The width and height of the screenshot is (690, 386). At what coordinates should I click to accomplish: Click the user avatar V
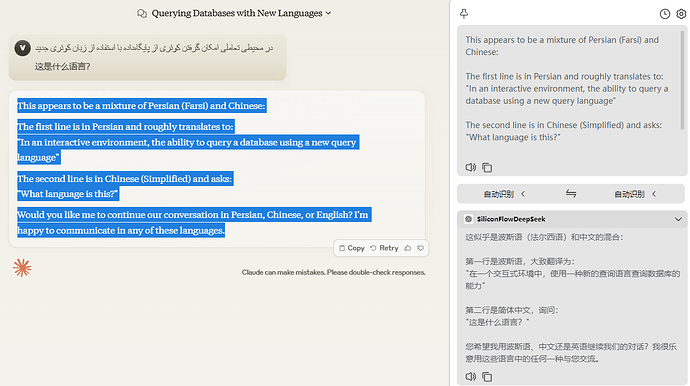(22, 48)
